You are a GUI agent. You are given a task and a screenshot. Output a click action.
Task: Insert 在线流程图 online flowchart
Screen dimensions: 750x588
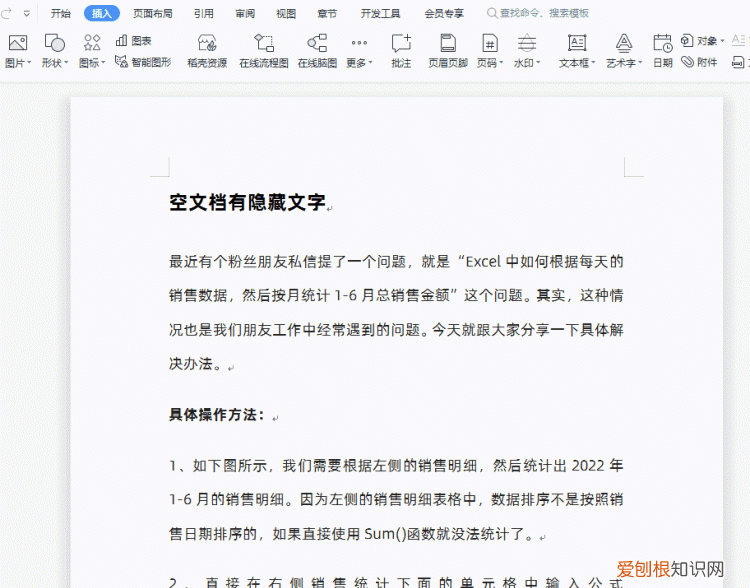coord(264,51)
